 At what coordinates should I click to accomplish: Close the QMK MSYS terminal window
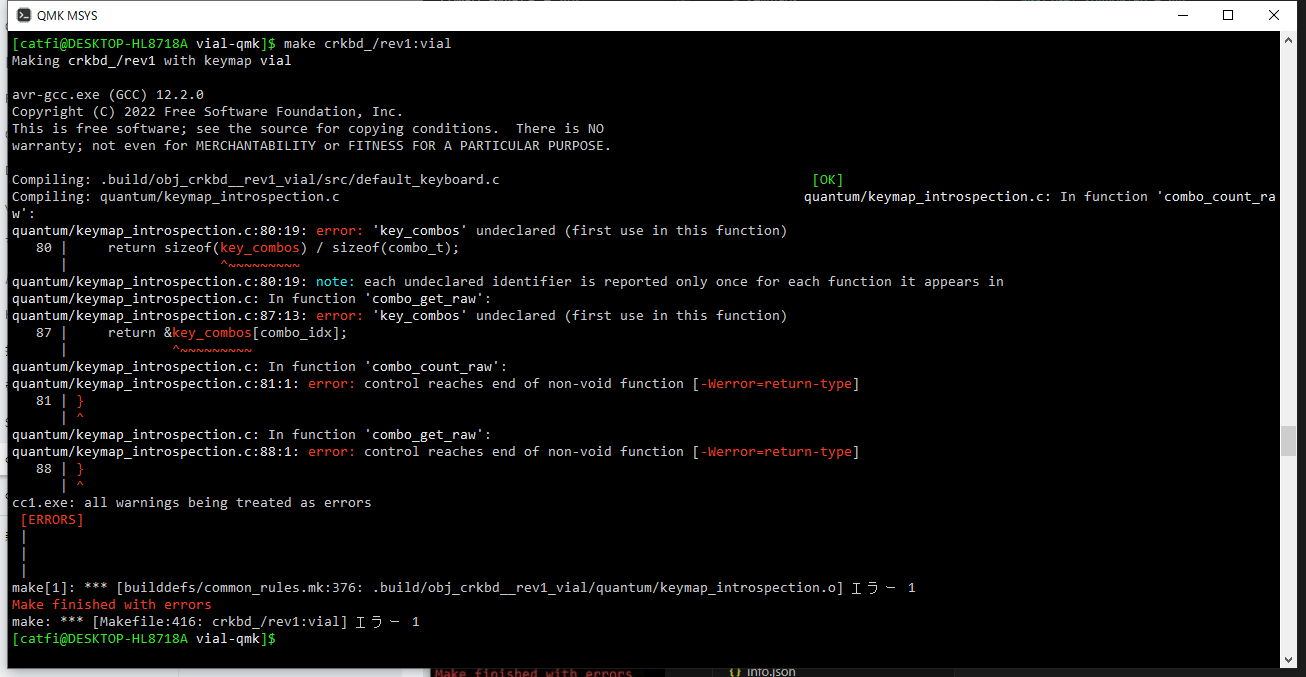1274,15
